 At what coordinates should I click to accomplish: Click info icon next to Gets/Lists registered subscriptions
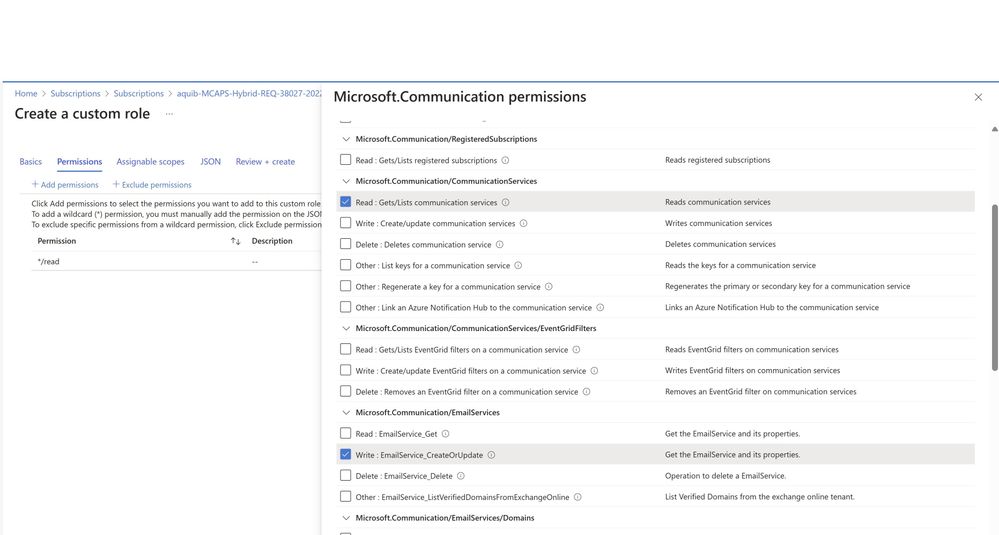coord(505,160)
